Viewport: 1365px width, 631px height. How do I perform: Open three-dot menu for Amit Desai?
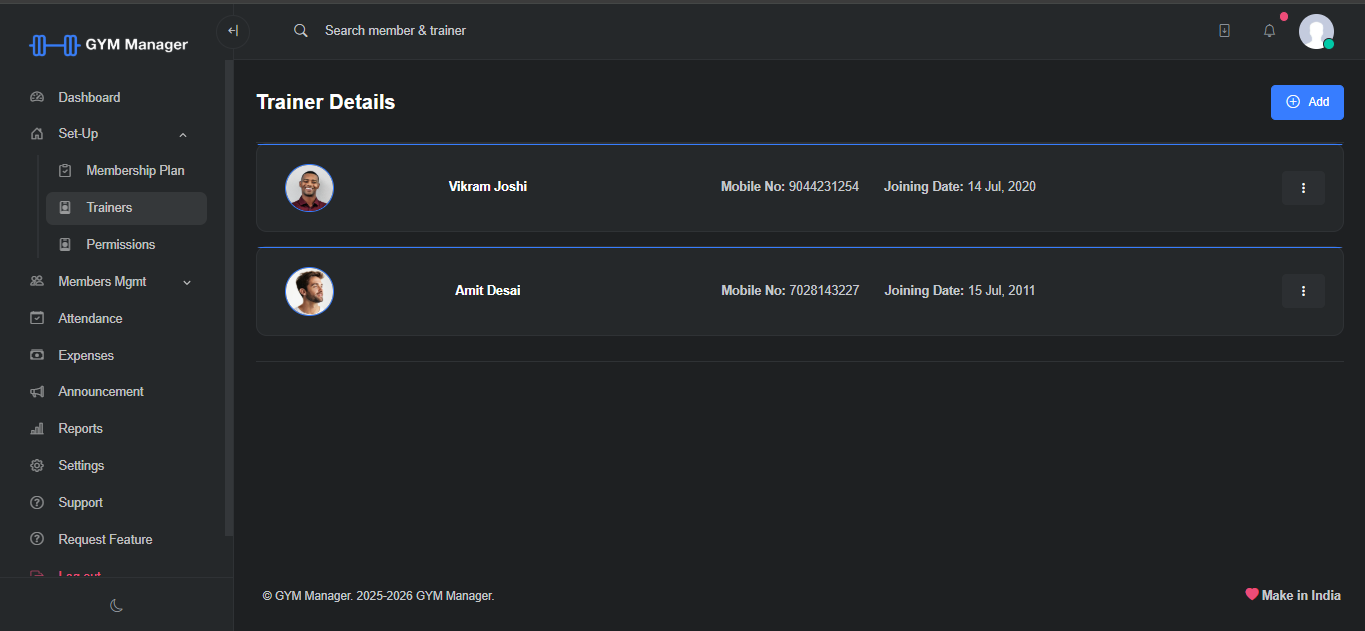pyautogui.click(x=1303, y=291)
